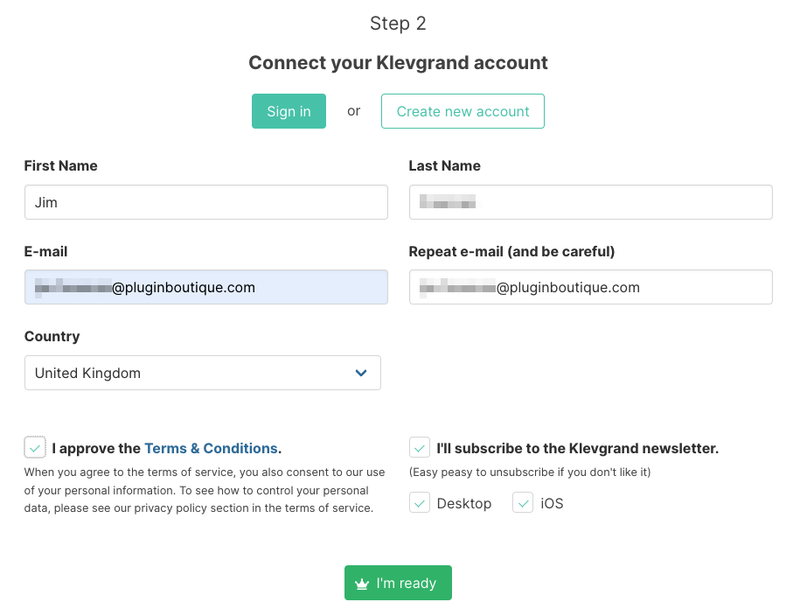Toggle the Terms & Conditions approval checkbox
Screen dimensions: 800x616
35,447
